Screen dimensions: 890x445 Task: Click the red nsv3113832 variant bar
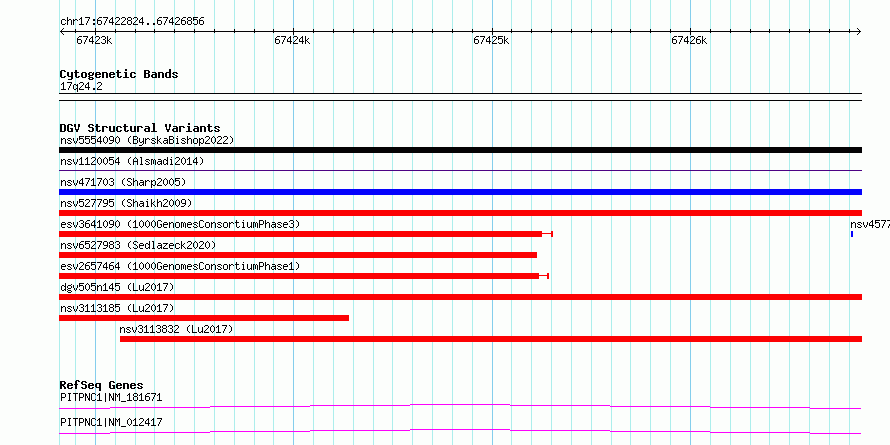click(491, 339)
